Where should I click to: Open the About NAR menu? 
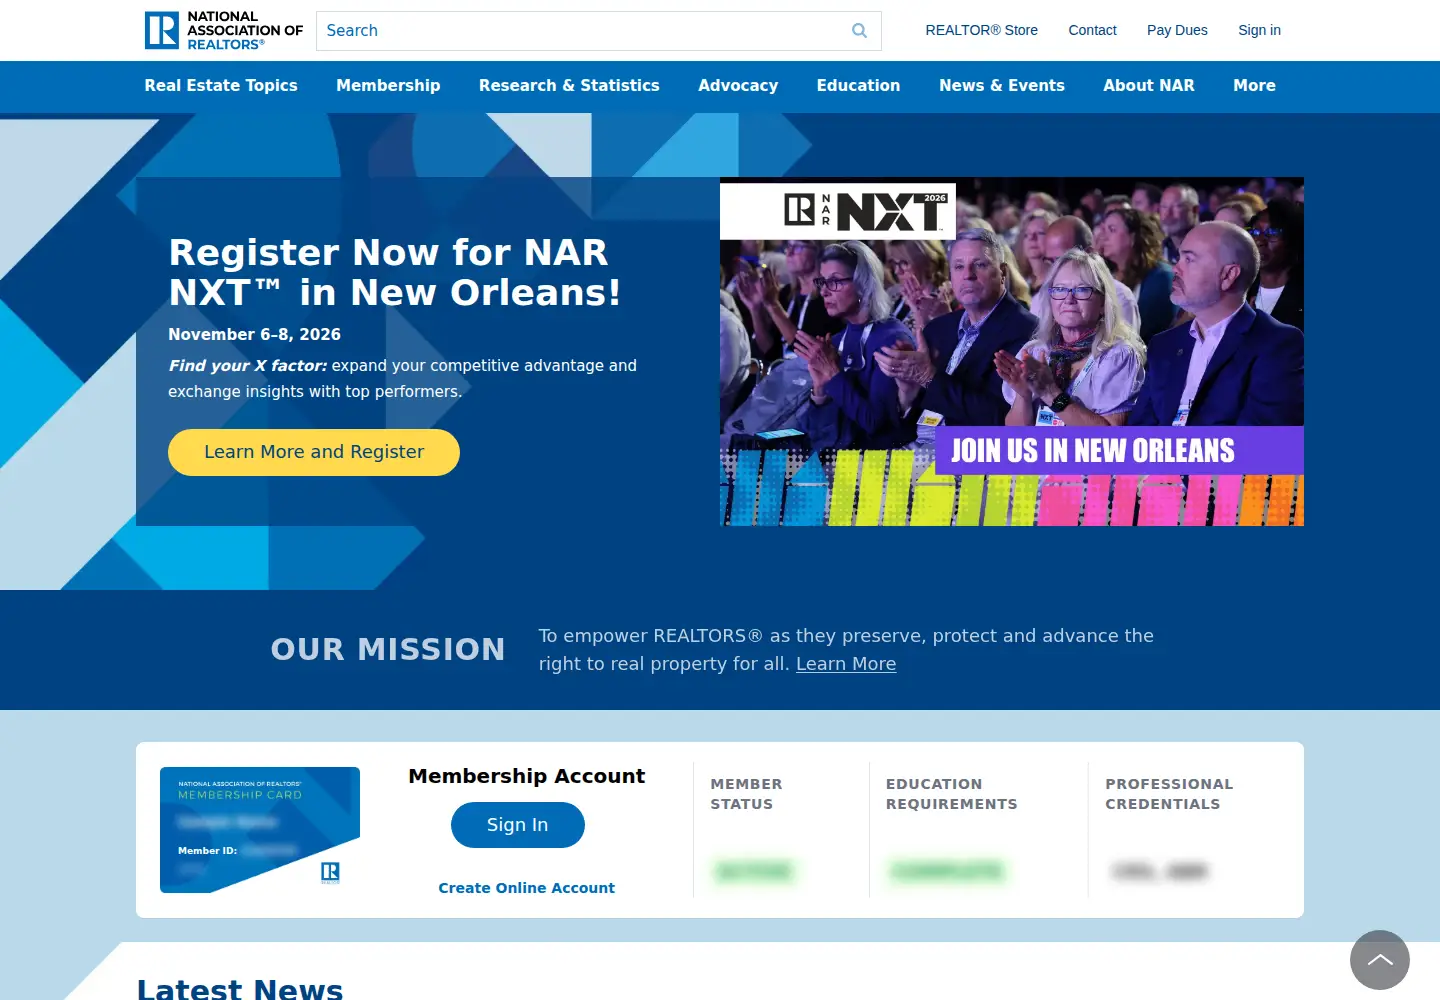(x=1148, y=86)
